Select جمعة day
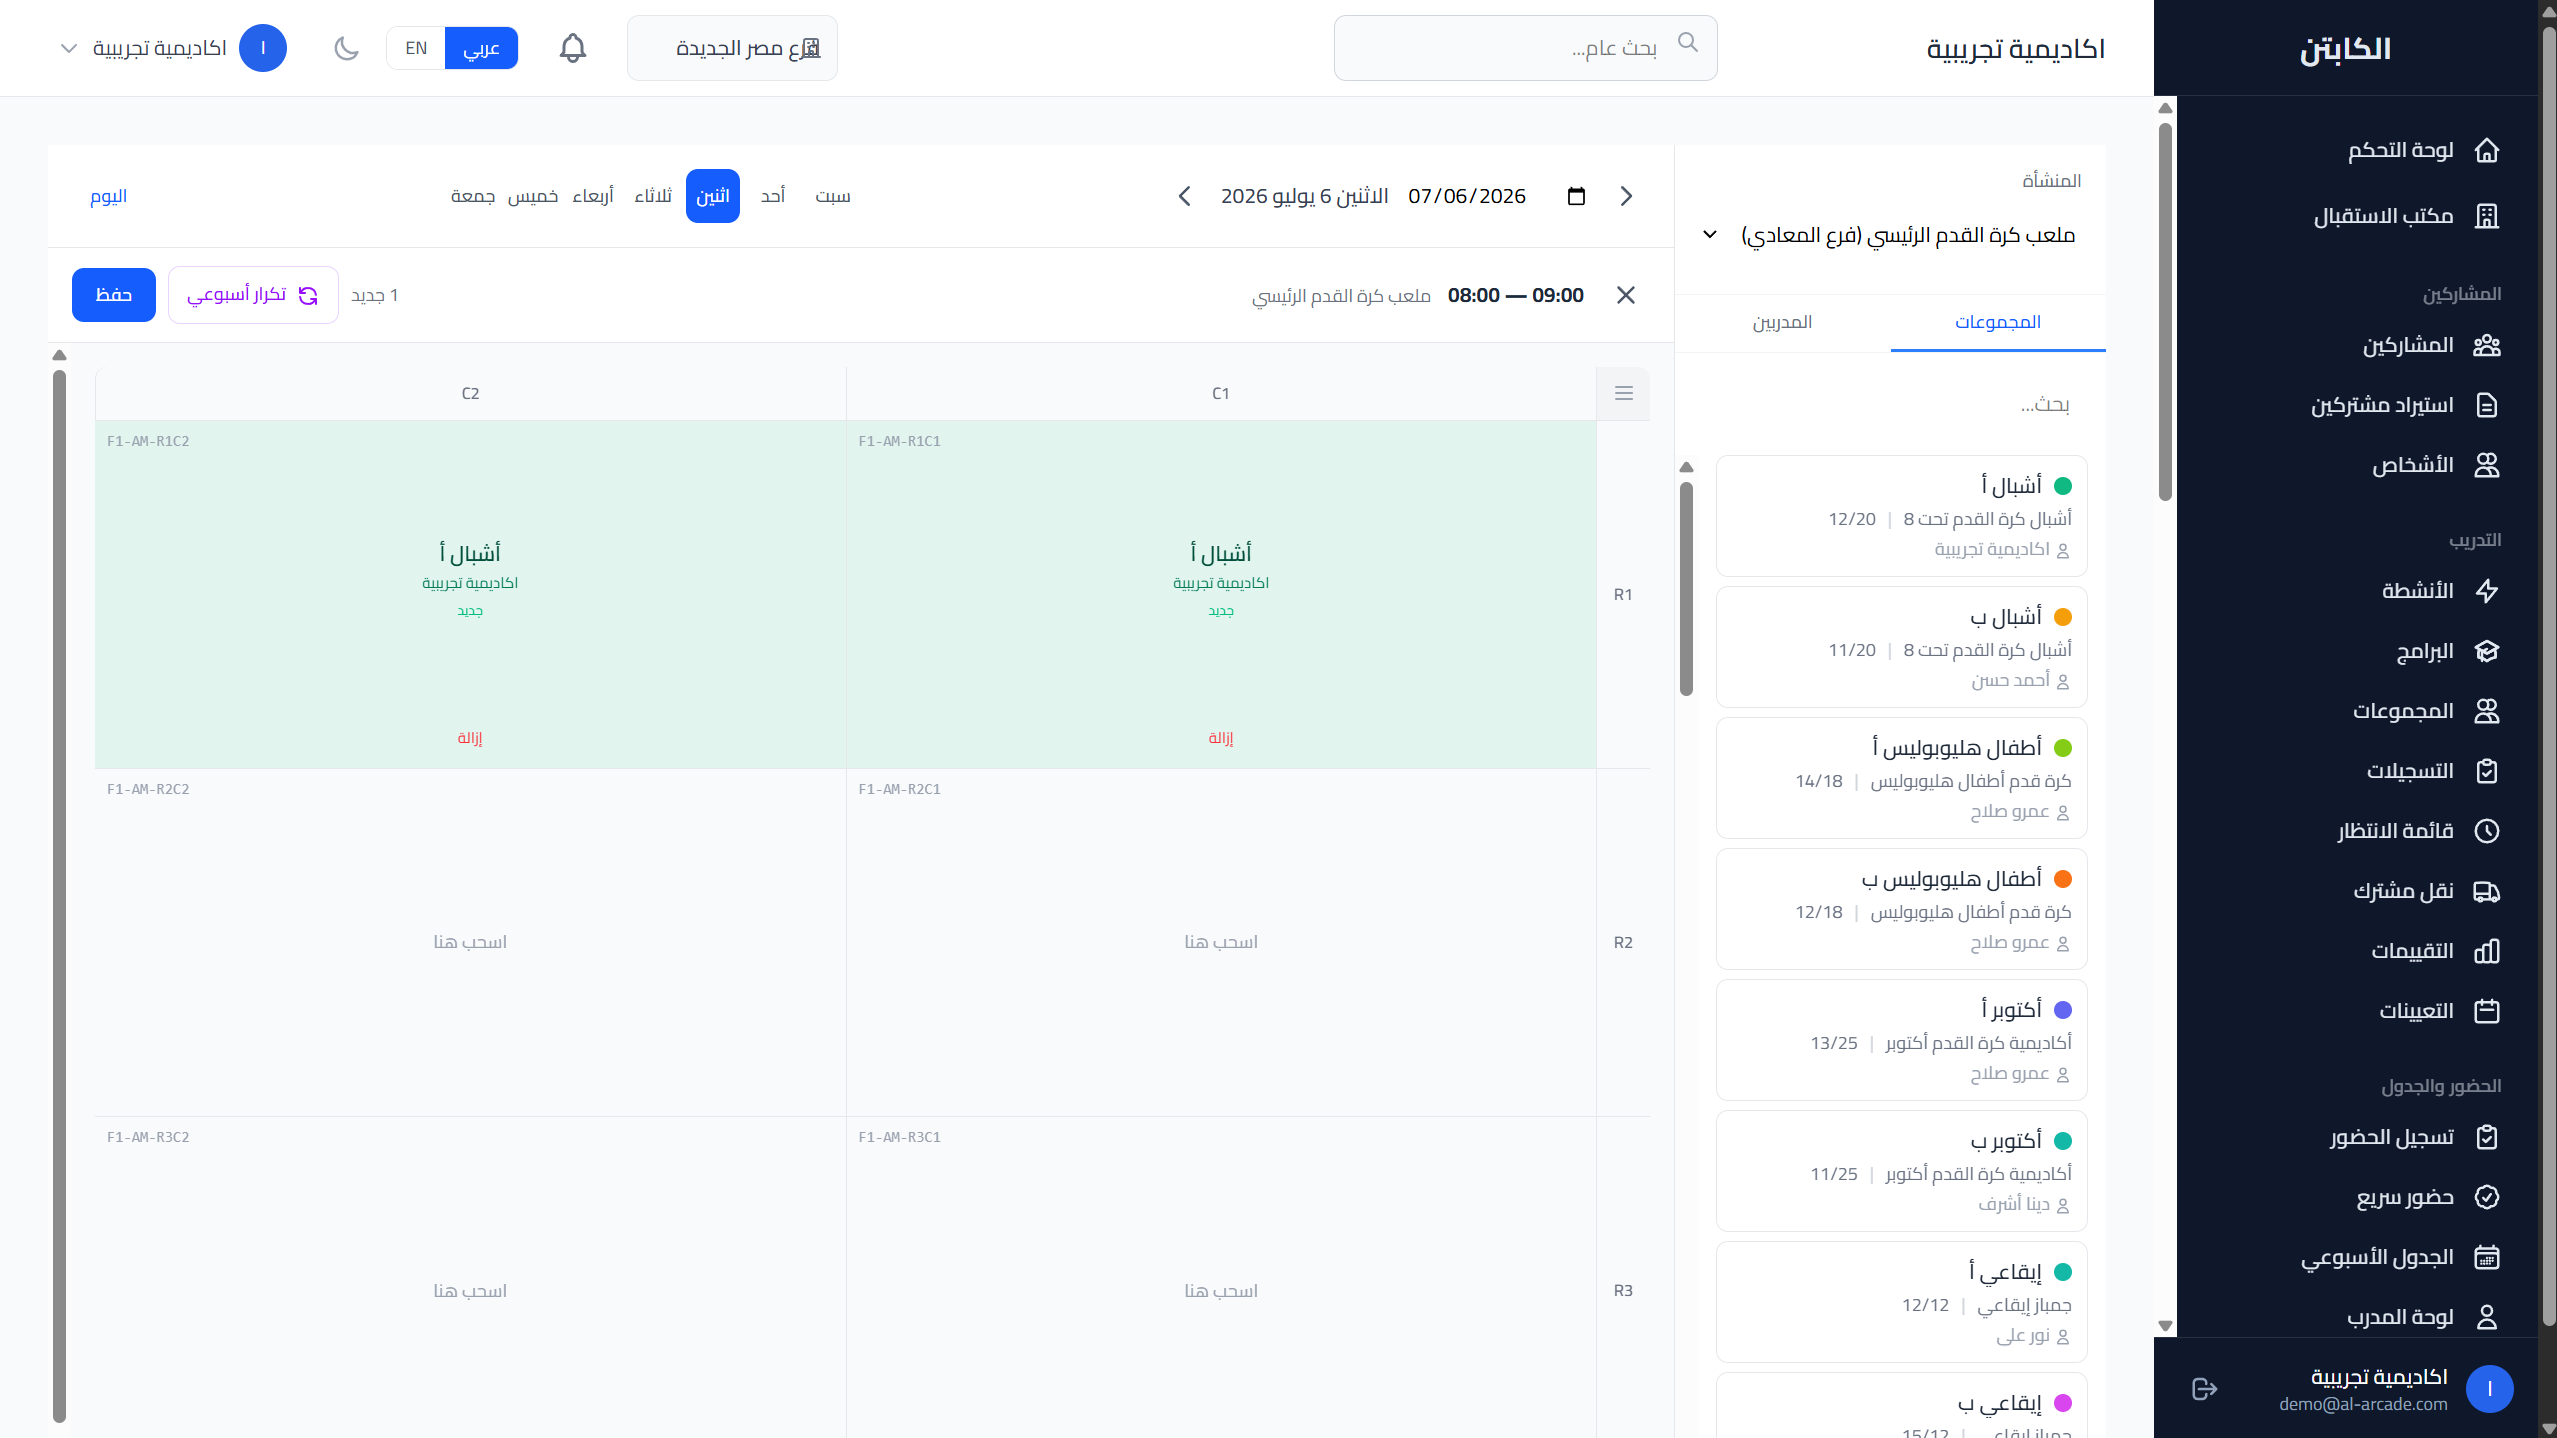Screen dimensions: 2557x1438 (472, 196)
